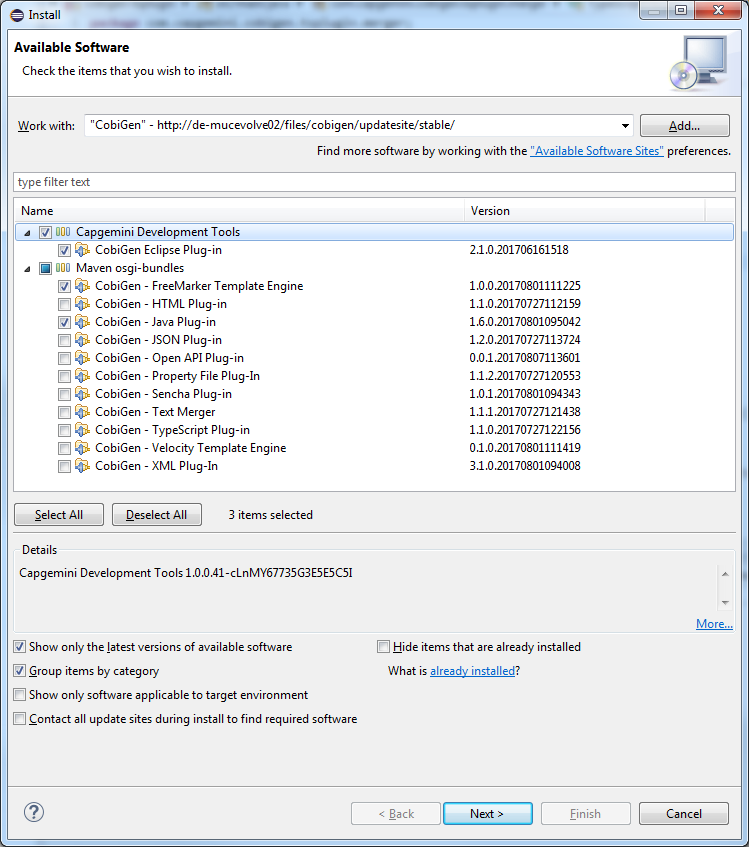Click Details scrollbar up arrow
The height and width of the screenshot is (848, 749).
pyautogui.click(x=725, y=574)
